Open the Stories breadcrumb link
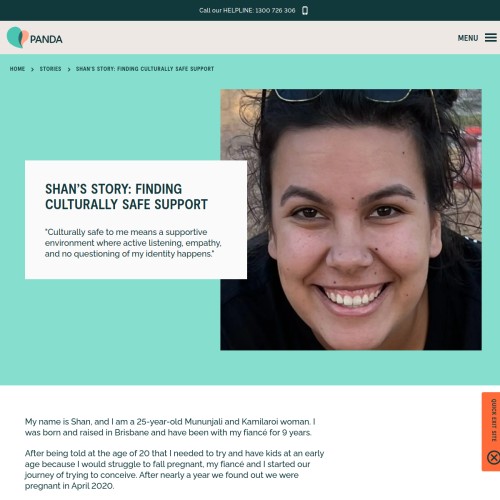500x500 pixels. [50, 69]
